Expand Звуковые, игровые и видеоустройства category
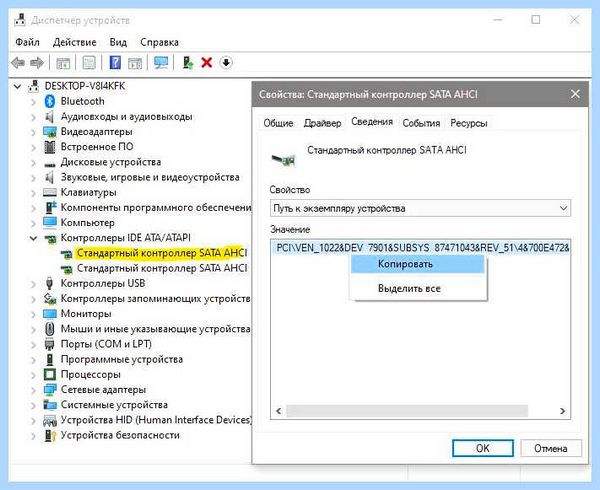The image size is (600, 490). 33,178
